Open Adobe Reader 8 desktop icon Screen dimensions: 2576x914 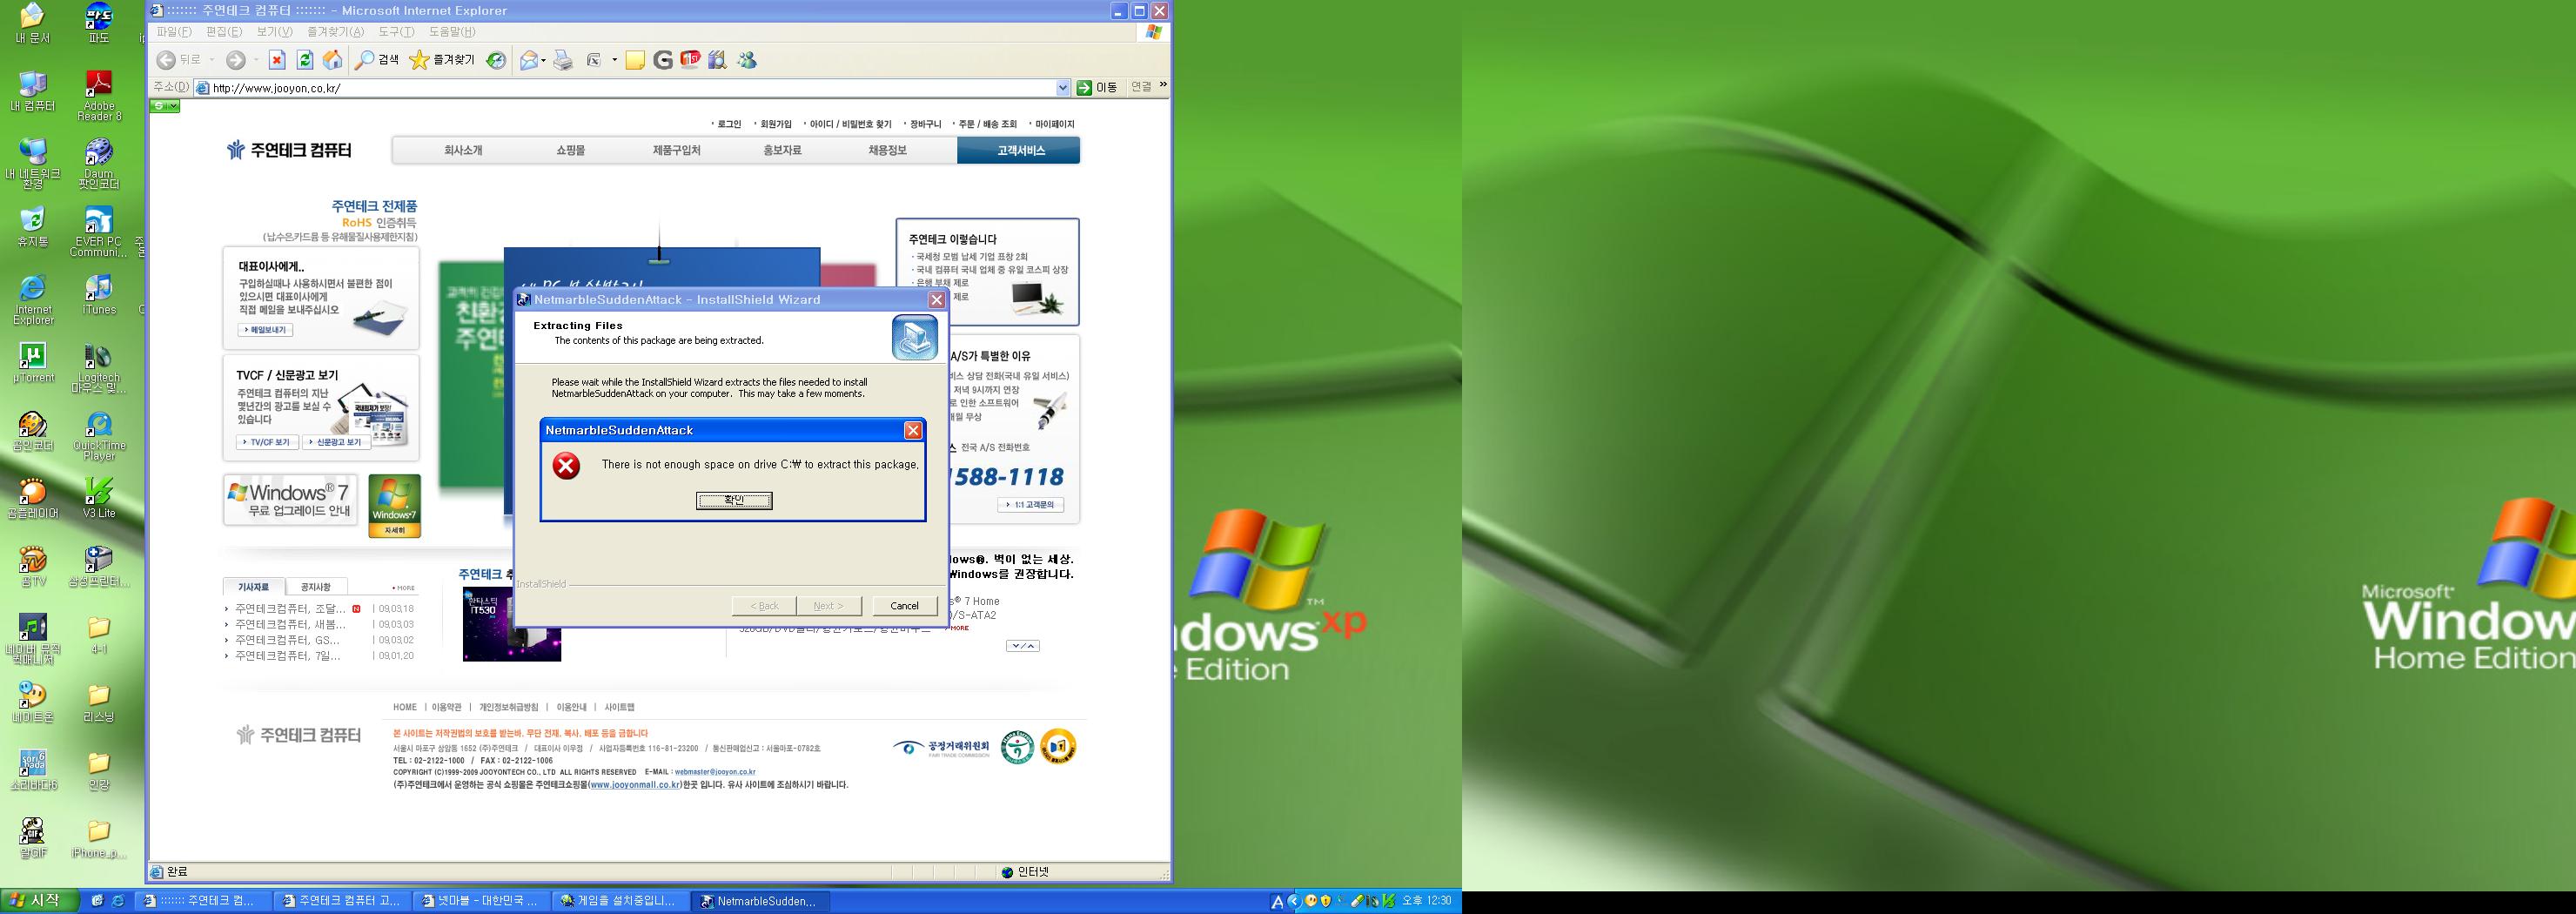point(98,95)
